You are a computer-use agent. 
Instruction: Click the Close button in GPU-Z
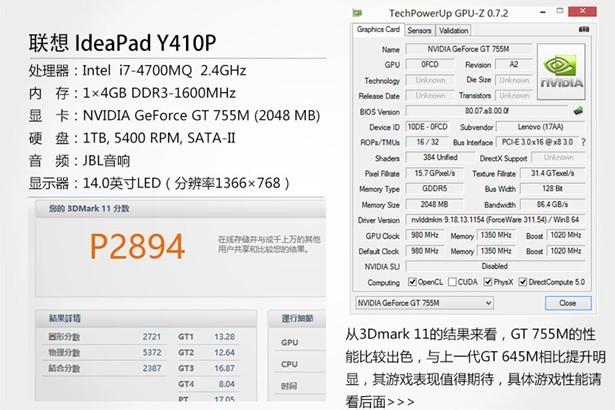tap(568, 303)
